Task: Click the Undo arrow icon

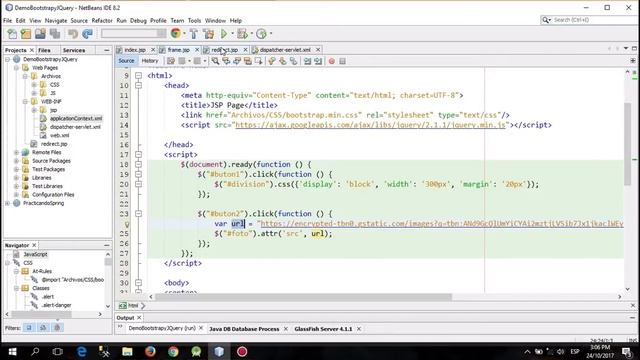Action: [x=73, y=34]
